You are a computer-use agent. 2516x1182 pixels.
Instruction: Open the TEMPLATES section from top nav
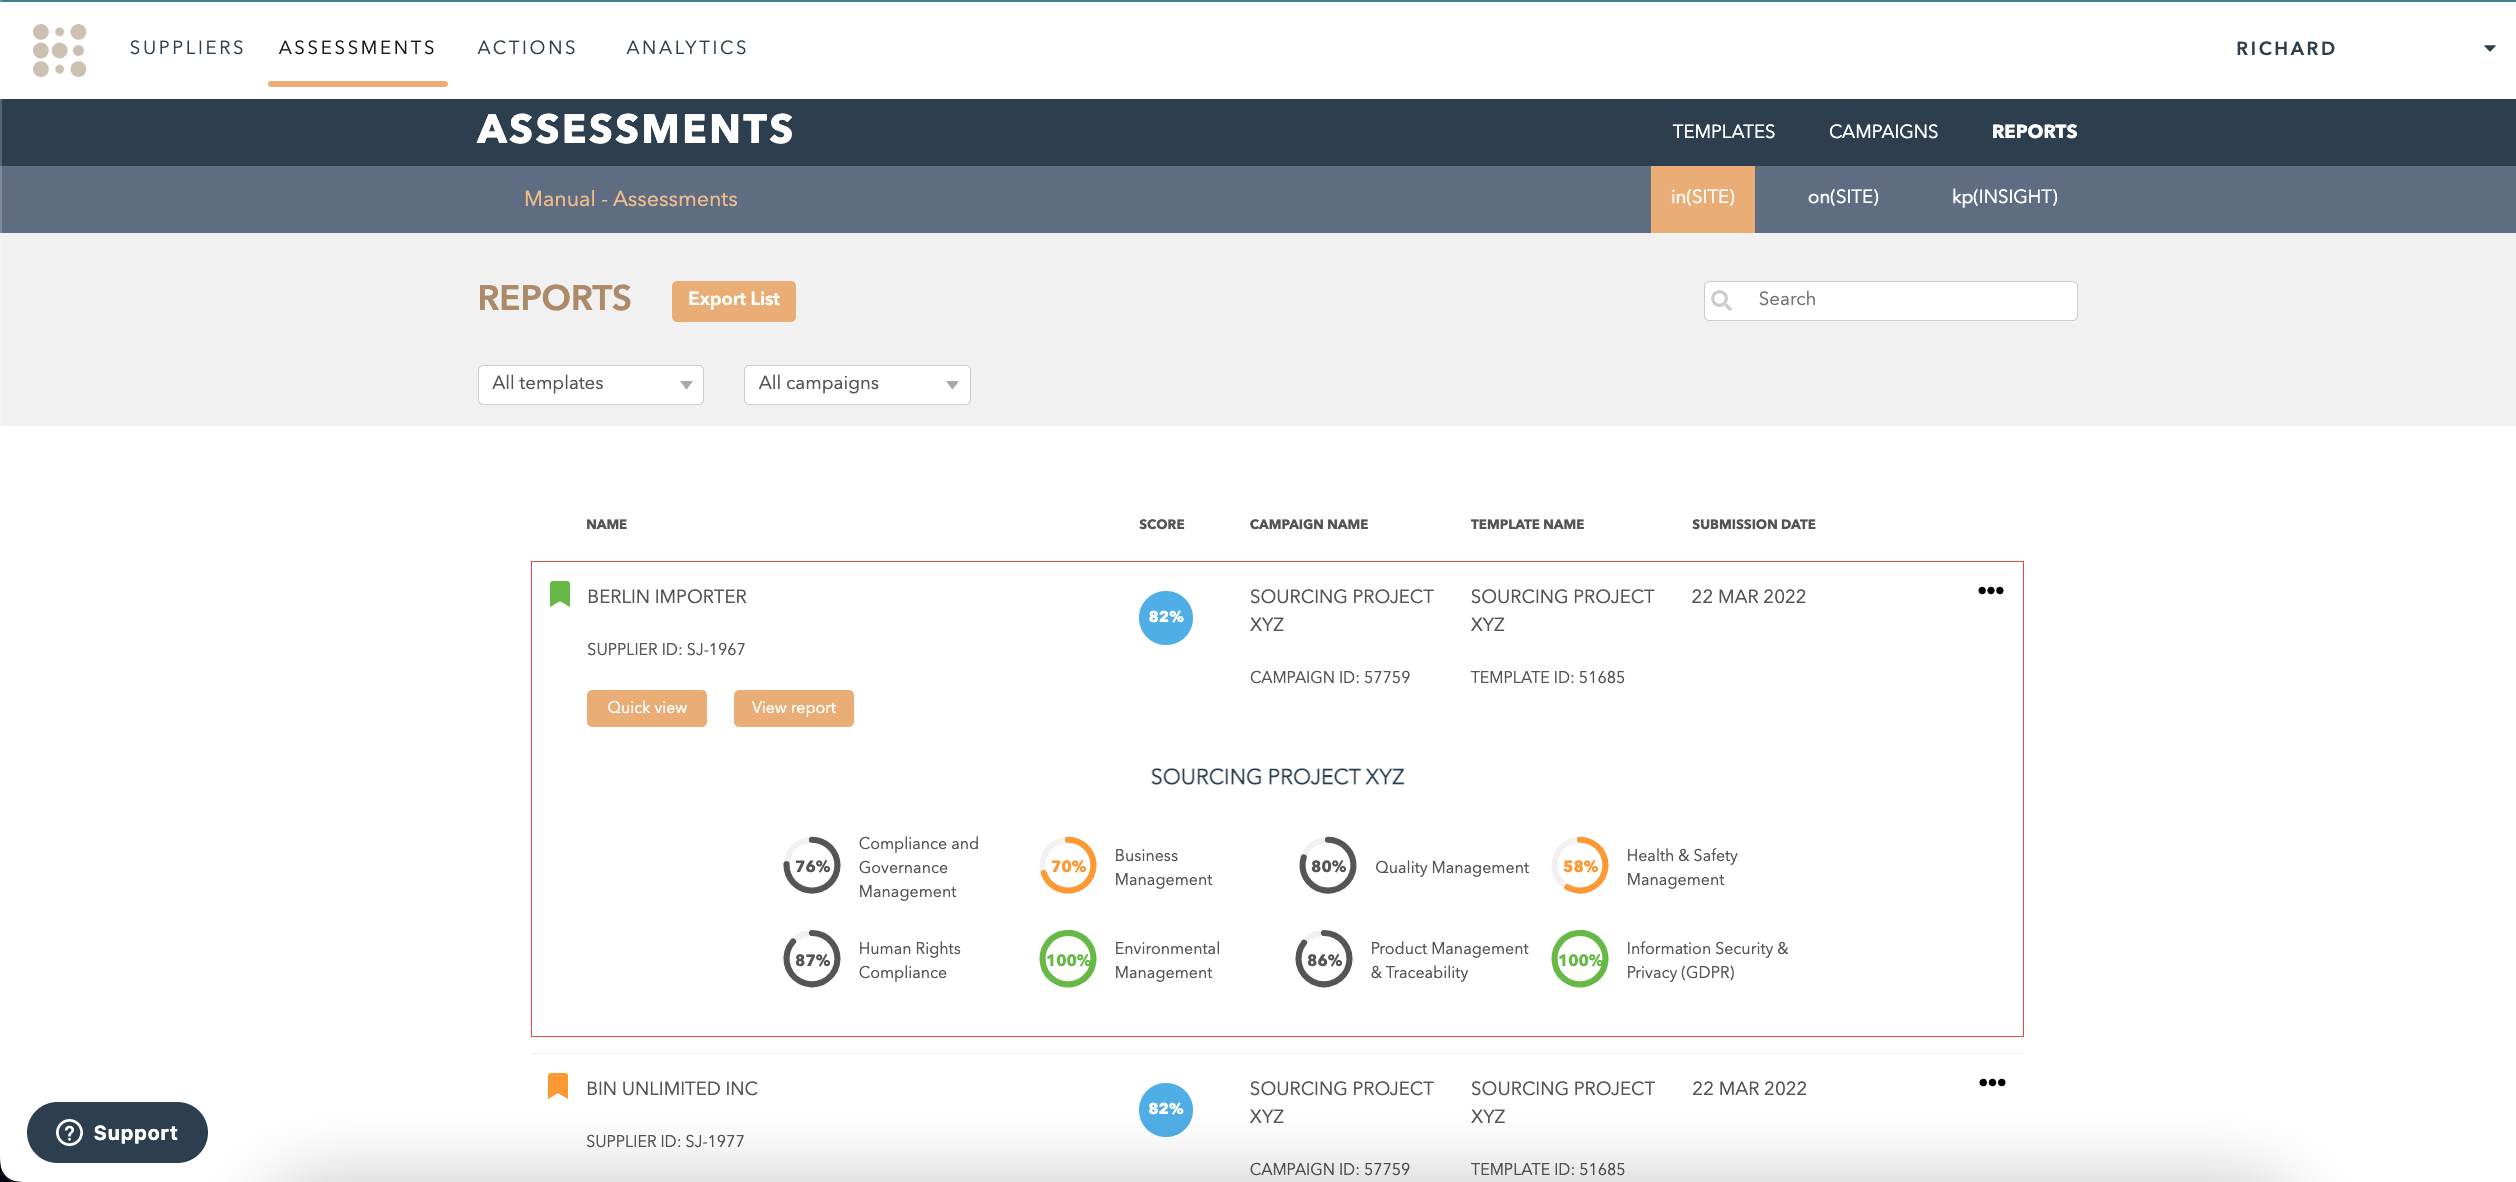[x=1723, y=132]
